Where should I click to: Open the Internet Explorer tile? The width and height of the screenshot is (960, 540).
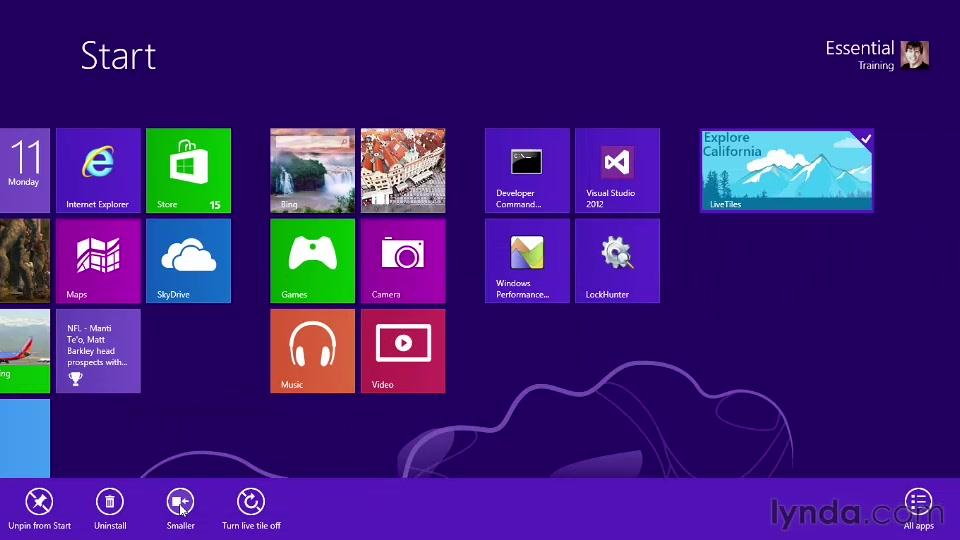click(x=98, y=170)
